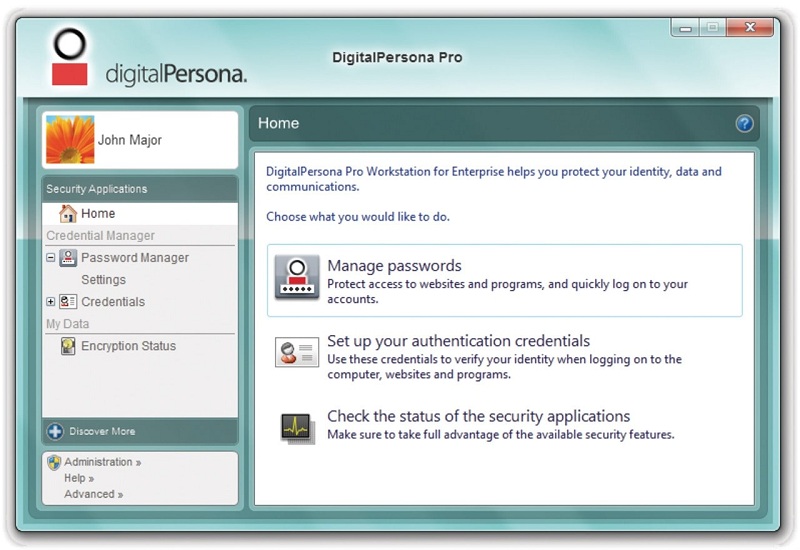
Task: Click the authentication credentials card icon
Action: click(296, 352)
